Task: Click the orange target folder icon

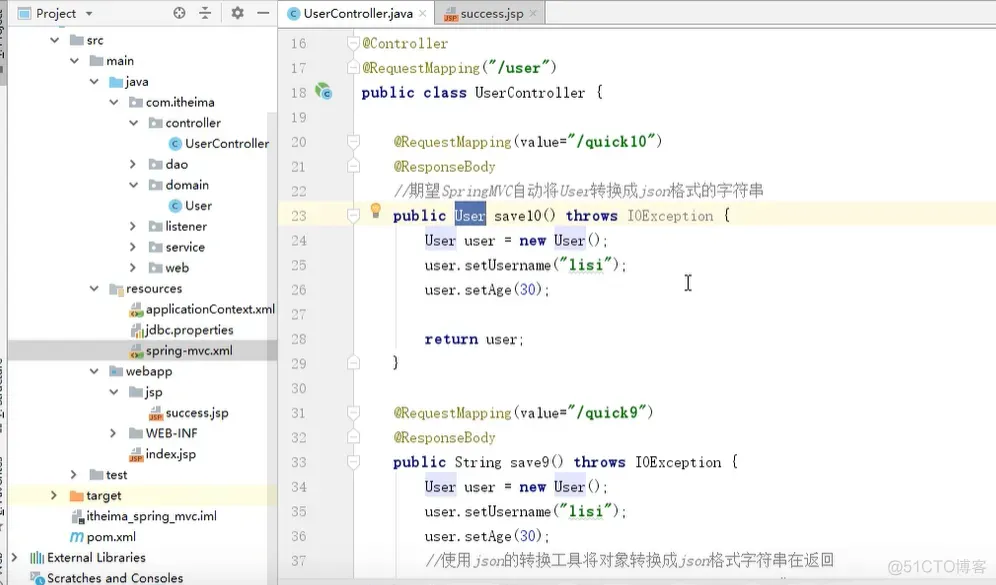Action: [76, 495]
